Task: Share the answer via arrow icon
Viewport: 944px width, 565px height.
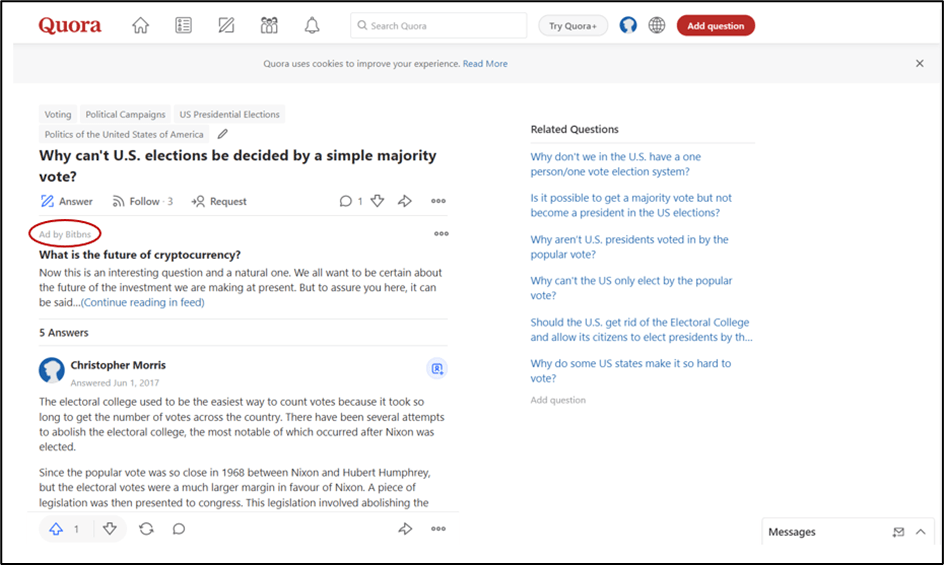Action: [405, 529]
